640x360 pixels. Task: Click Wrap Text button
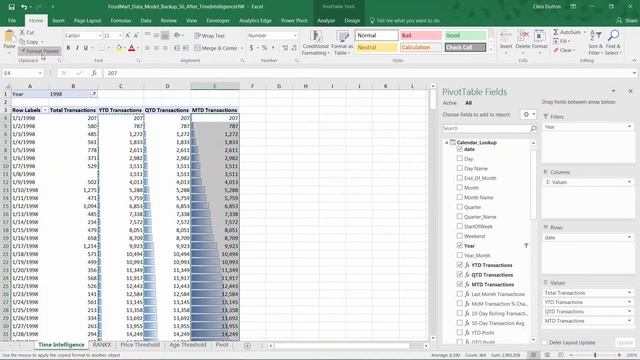click(209, 36)
